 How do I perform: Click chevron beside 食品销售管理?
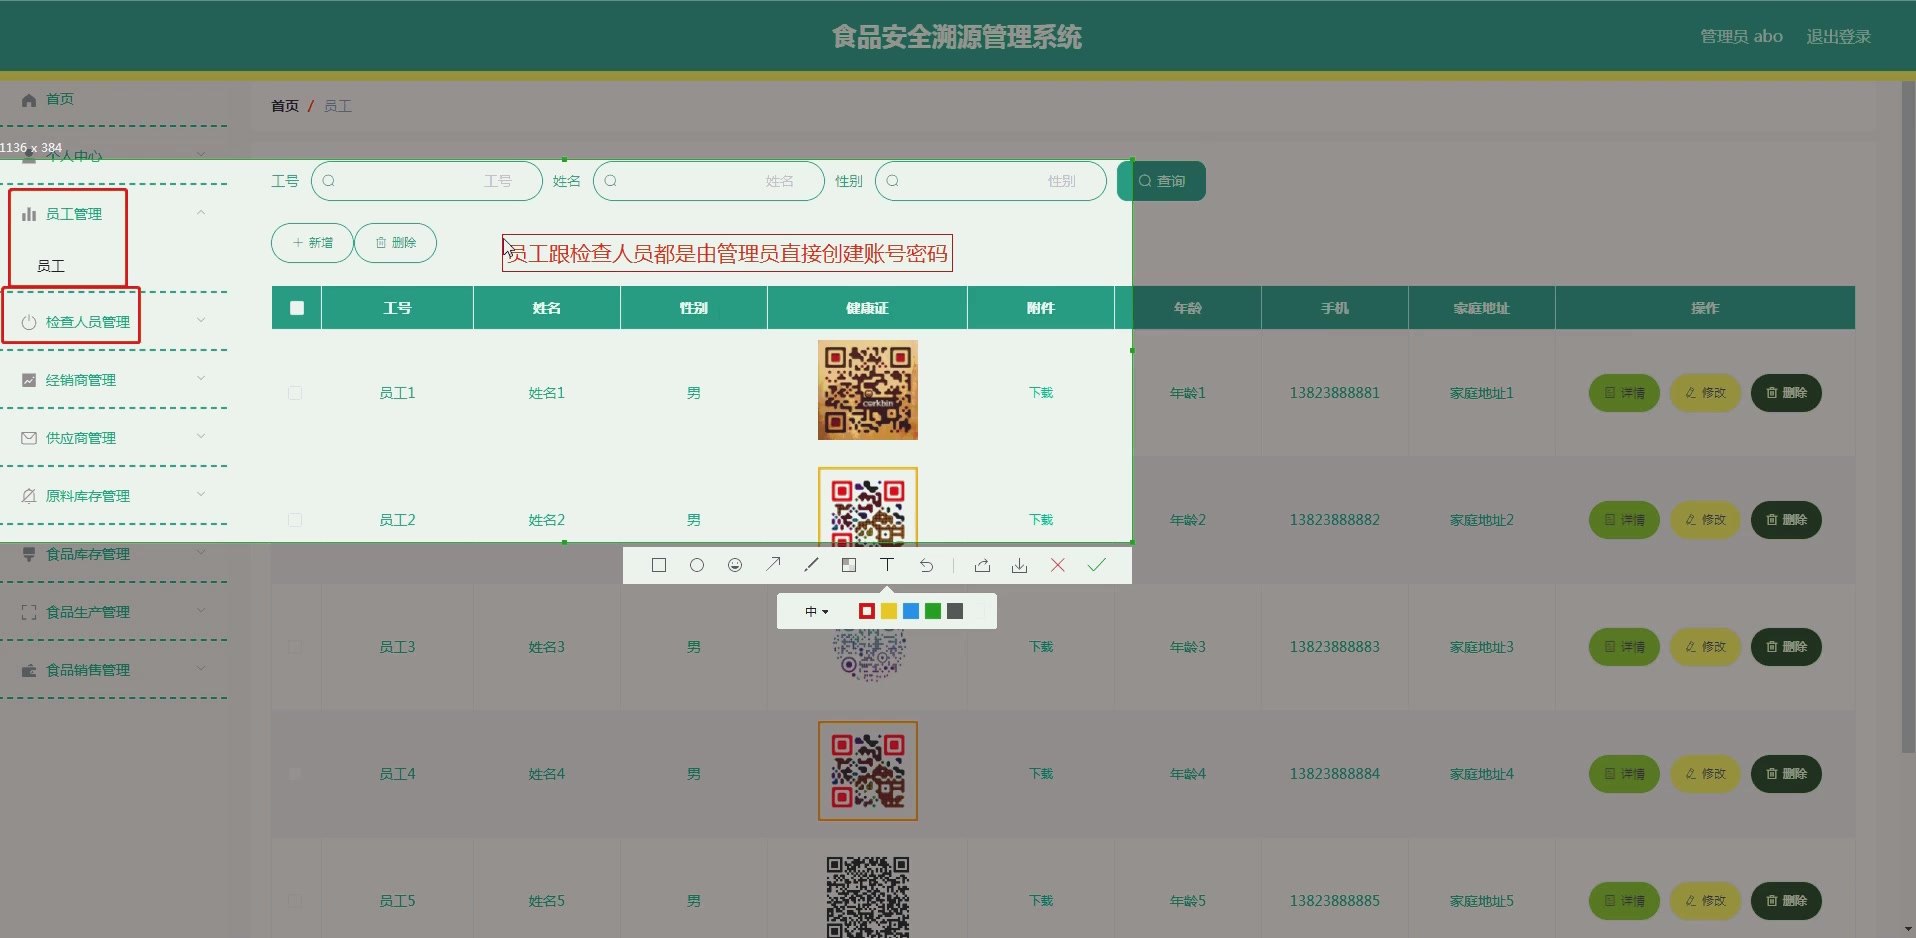201,669
